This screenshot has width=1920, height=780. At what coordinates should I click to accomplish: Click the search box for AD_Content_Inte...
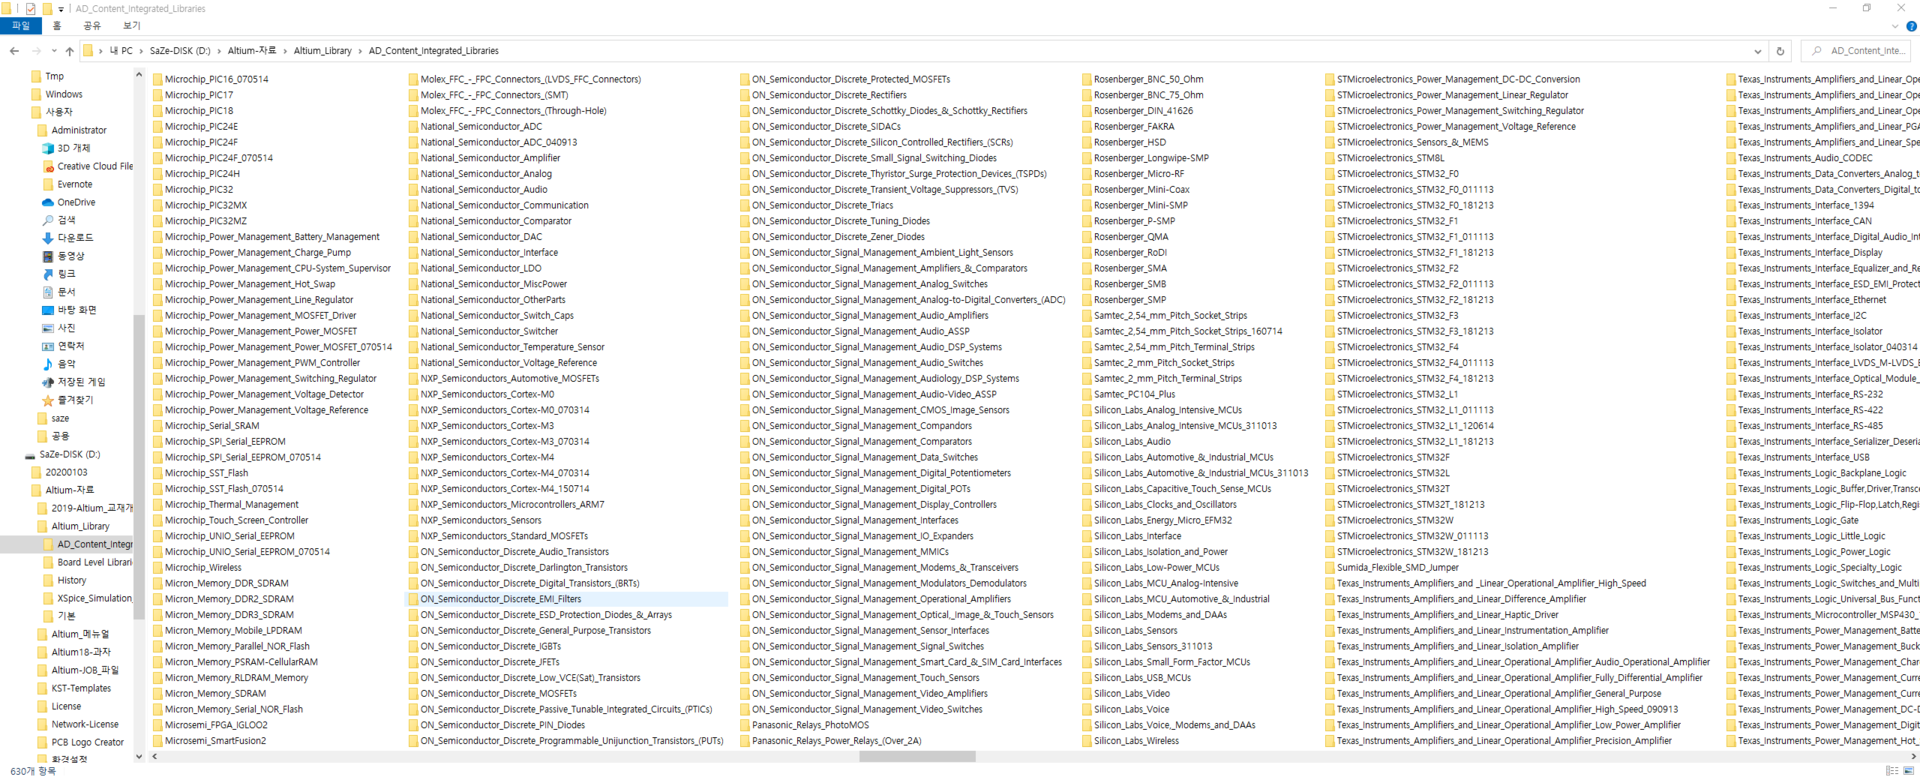click(x=1856, y=51)
